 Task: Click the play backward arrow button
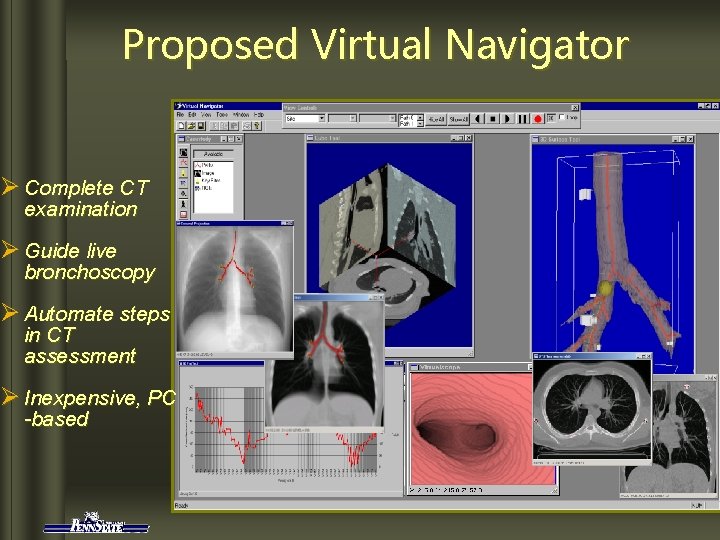(x=478, y=119)
